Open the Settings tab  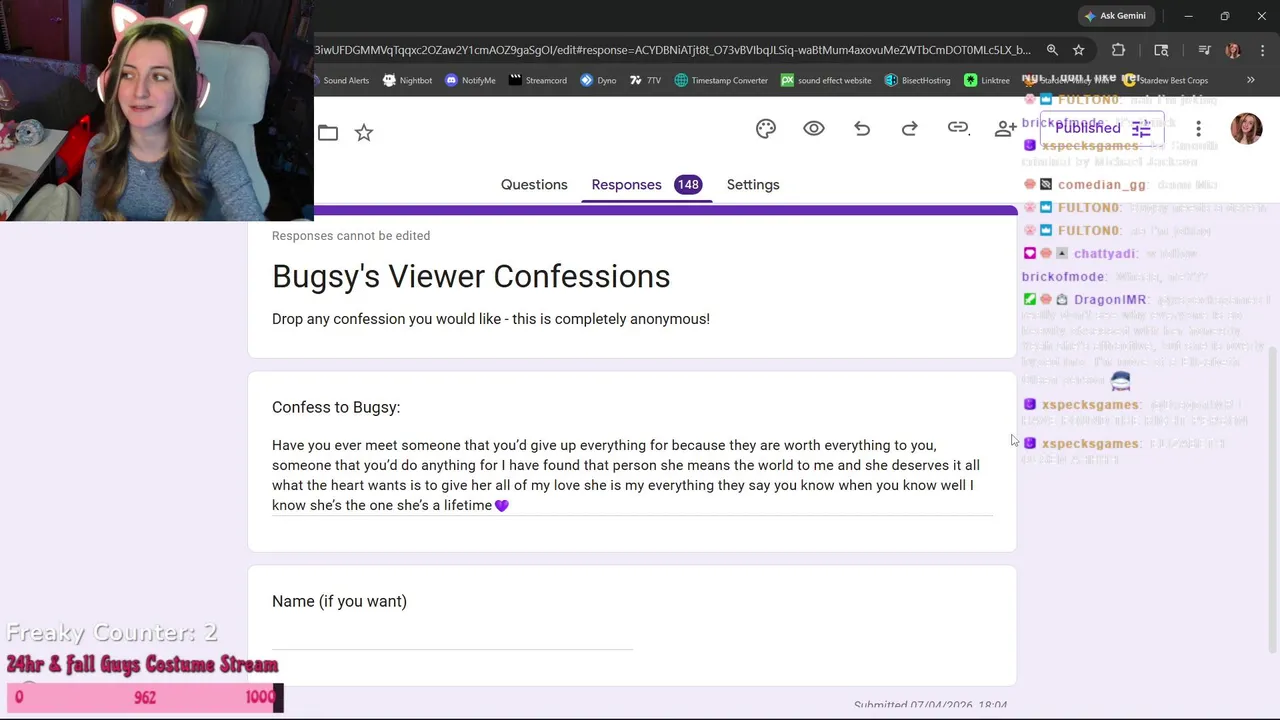click(753, 184)
